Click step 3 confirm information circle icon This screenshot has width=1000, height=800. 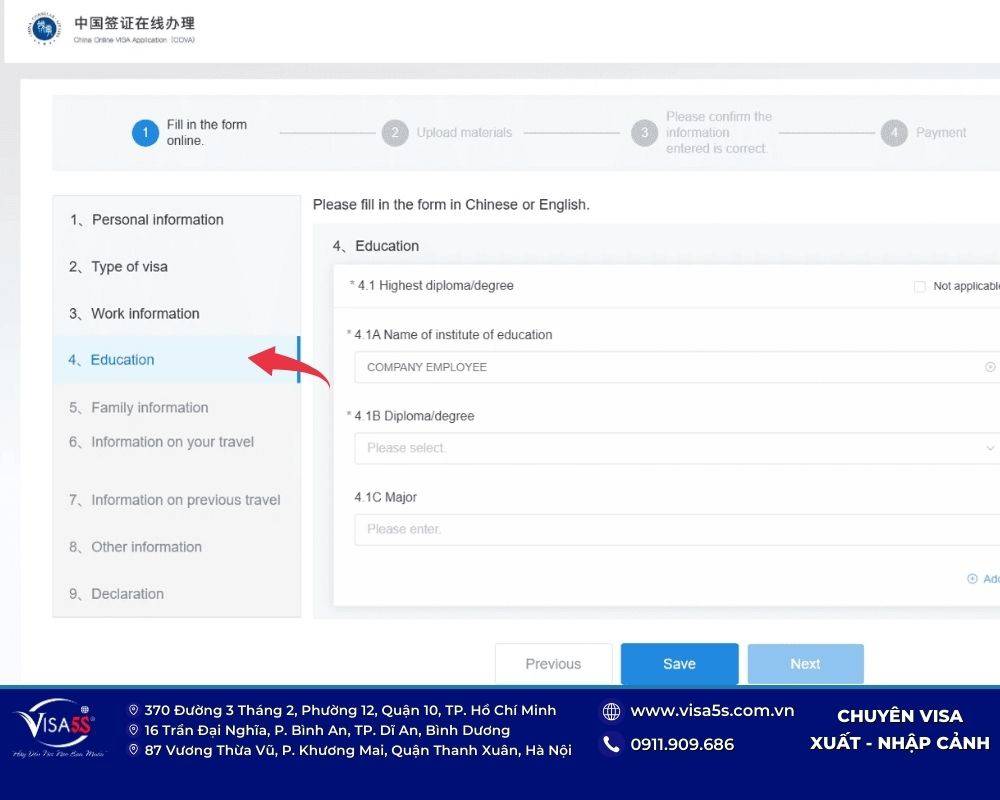pyautogui.click(x=645, y=132)
